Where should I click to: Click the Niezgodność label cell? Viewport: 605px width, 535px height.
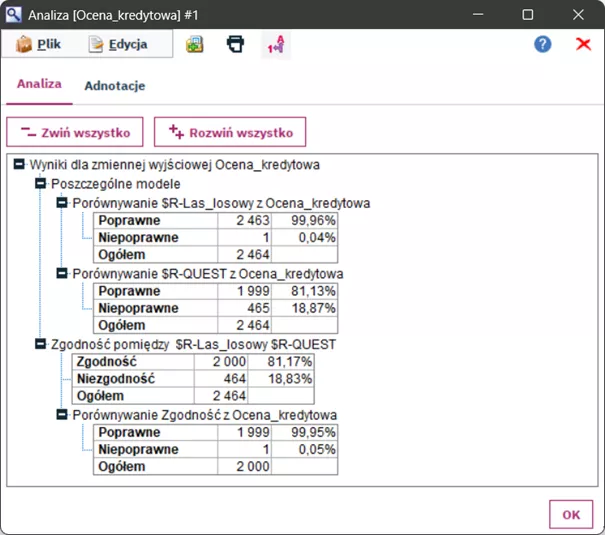pos(133,378)
